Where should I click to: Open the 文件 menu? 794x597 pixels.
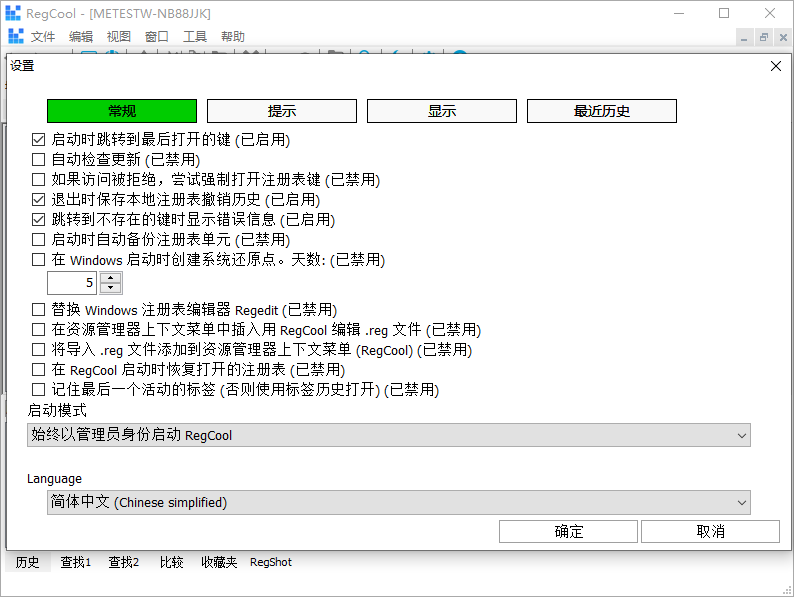[43, 36]
